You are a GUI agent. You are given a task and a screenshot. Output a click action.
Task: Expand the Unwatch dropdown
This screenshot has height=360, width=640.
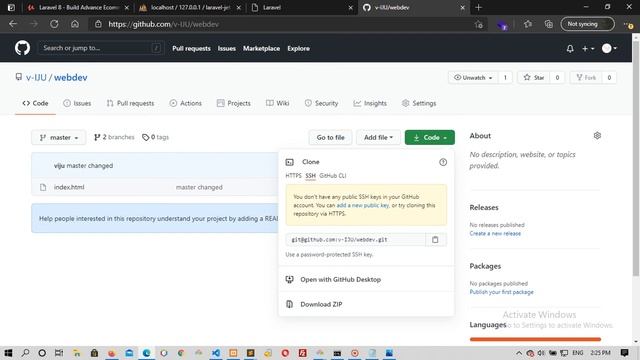click(x=473, y=78)
